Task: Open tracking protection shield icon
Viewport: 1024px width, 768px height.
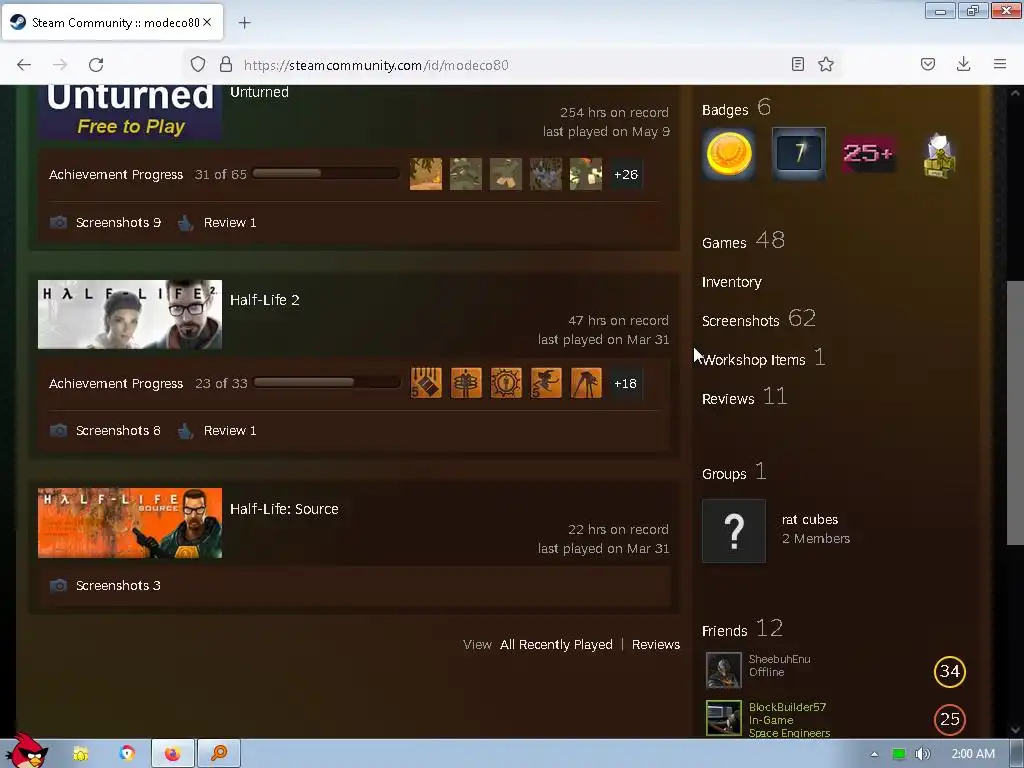Action: click(x=198, y=64)
